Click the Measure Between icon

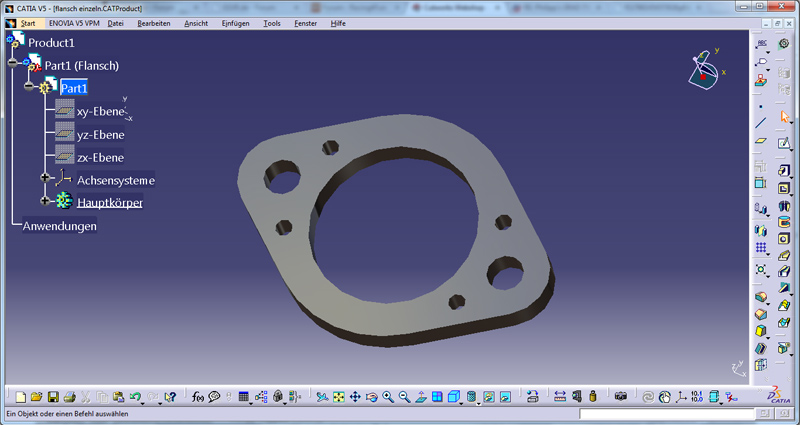click(x=560, y=397)
